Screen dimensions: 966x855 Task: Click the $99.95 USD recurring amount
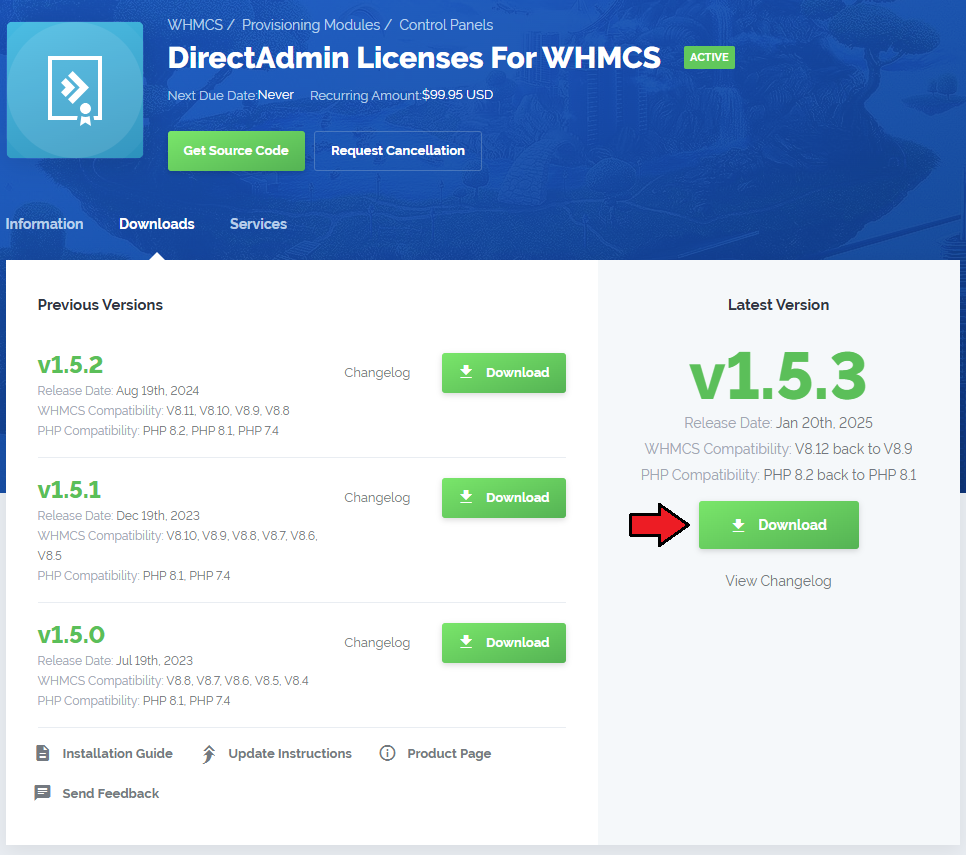[x=458, y=95]
